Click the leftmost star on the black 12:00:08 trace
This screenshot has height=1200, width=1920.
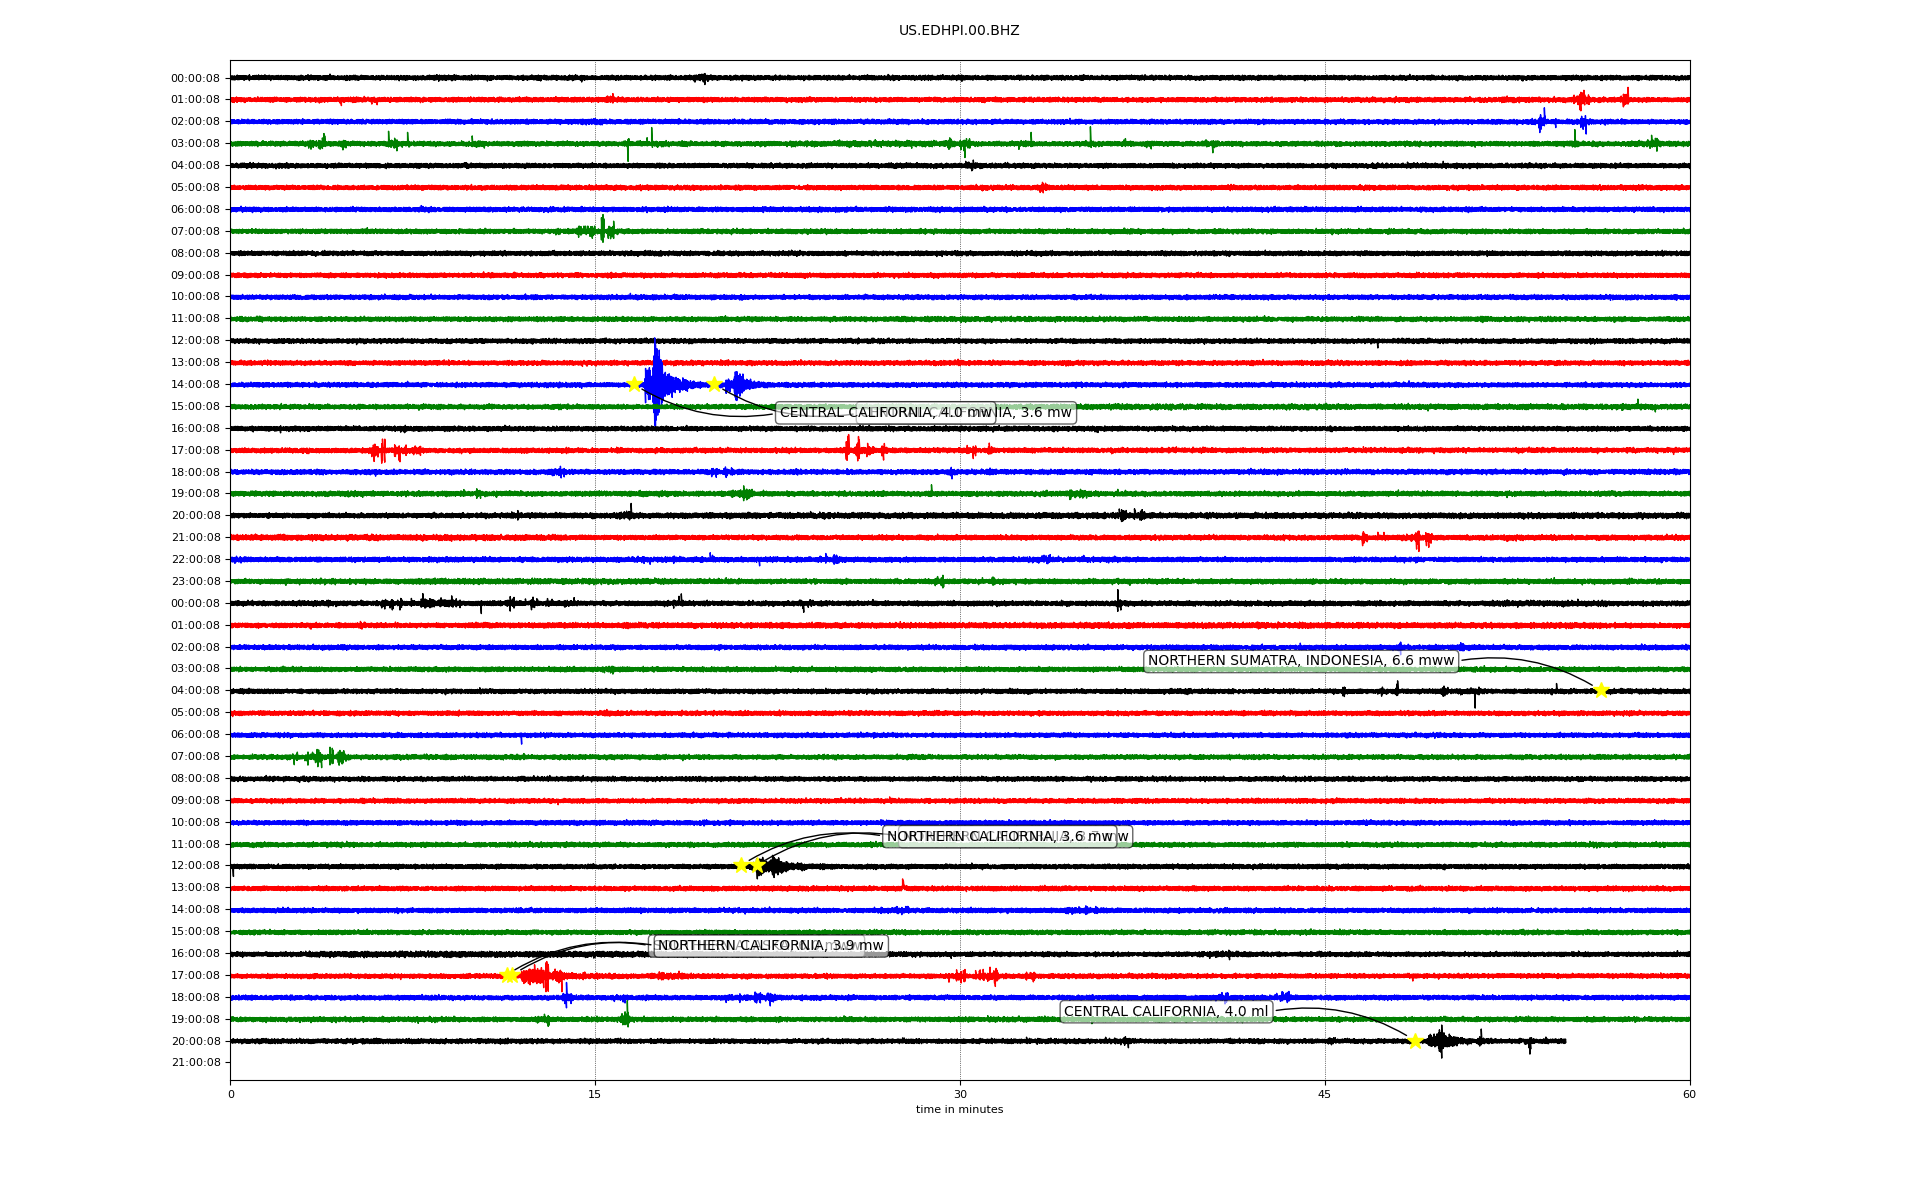point(741,865)
